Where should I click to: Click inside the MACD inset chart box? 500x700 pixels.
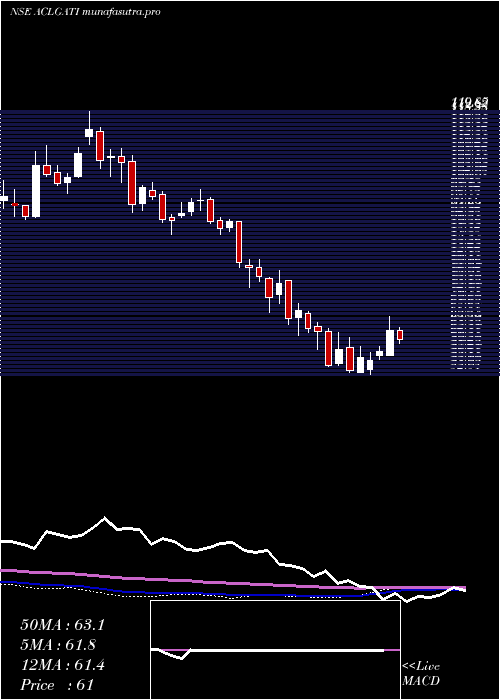[275, 650]
